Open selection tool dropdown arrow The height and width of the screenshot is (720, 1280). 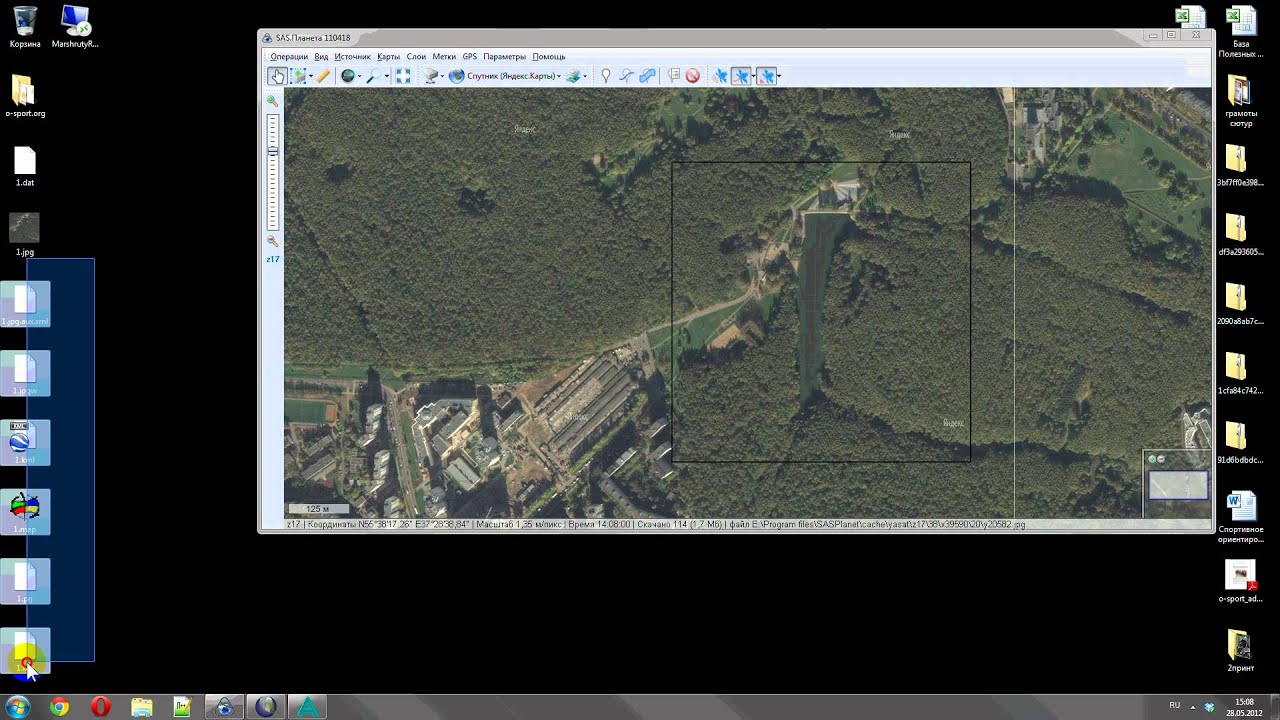pos(311,76)
